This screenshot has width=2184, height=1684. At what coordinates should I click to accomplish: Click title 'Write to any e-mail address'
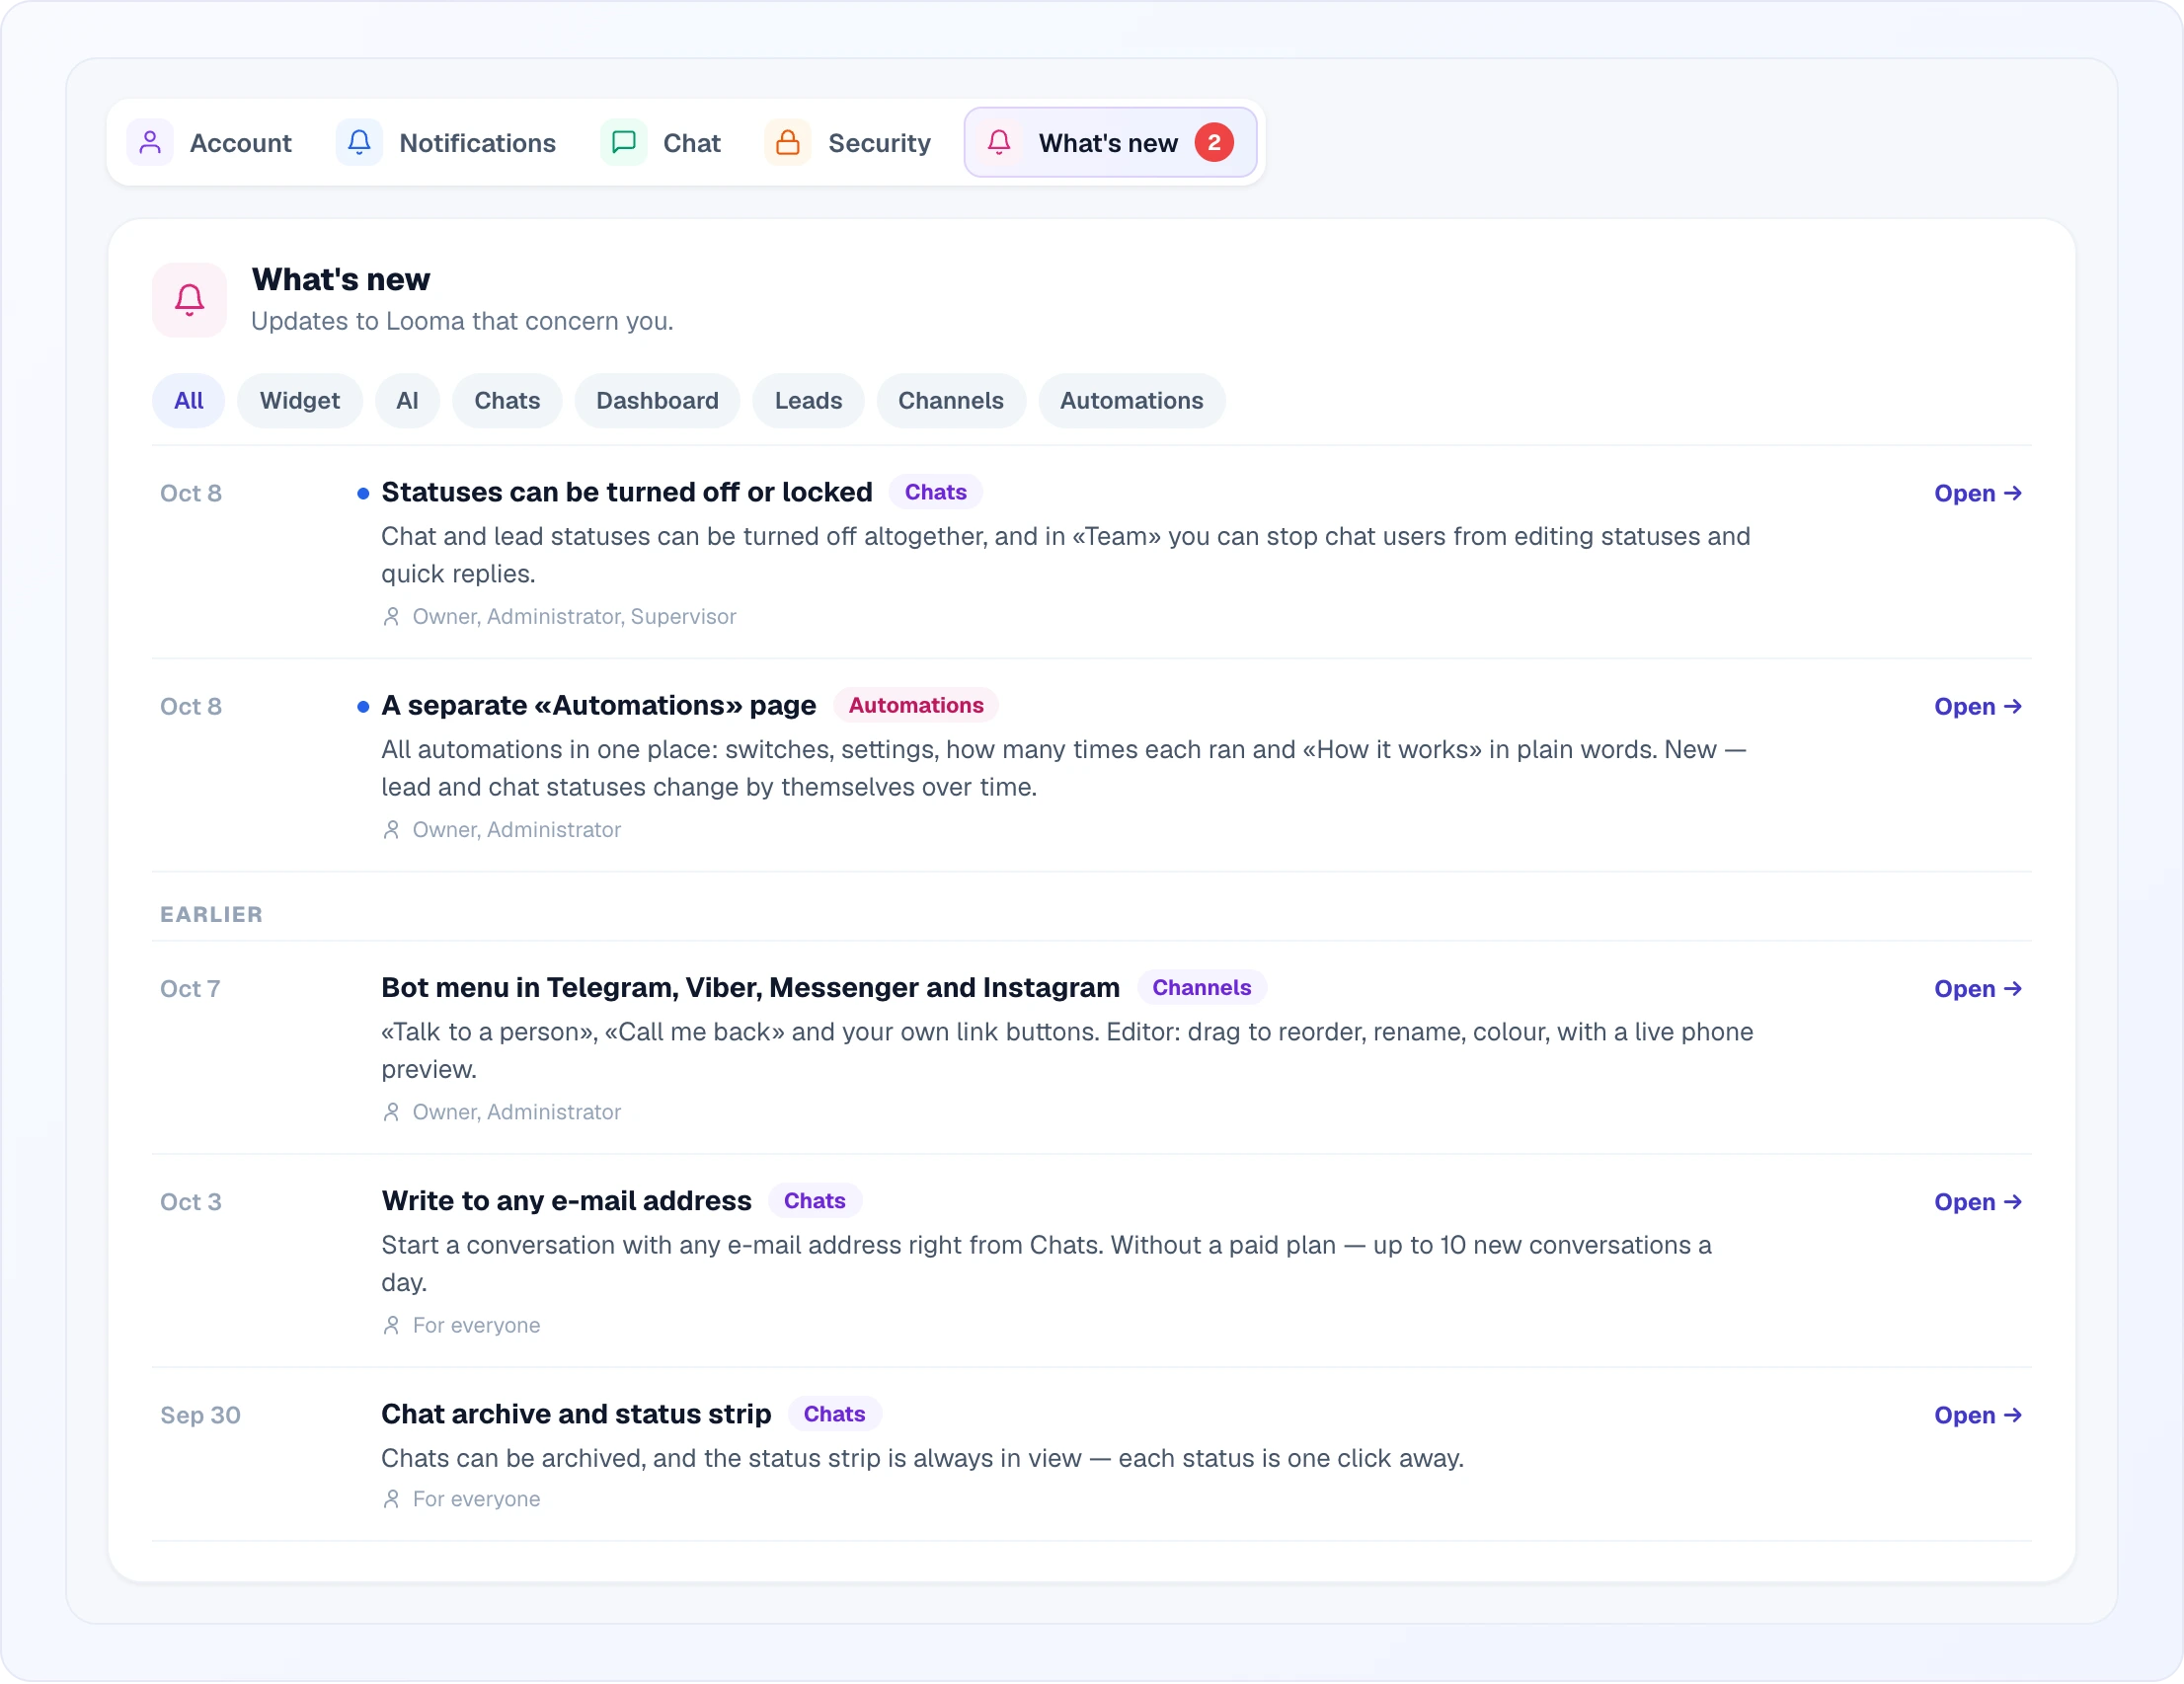tap(567, 1202)
